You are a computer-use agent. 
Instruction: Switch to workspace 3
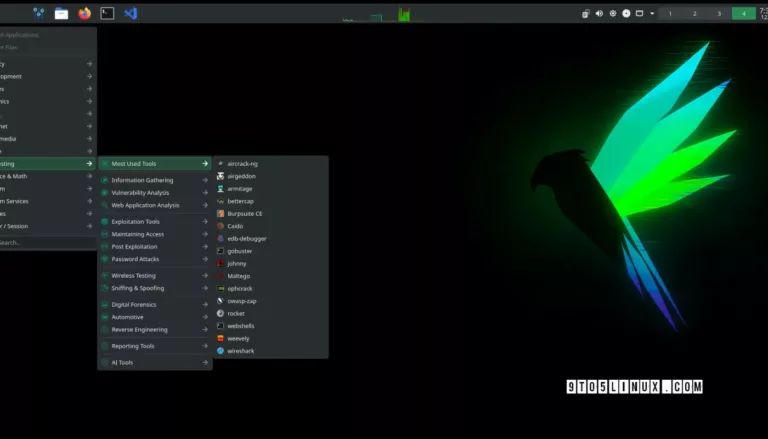click(719, 13)
